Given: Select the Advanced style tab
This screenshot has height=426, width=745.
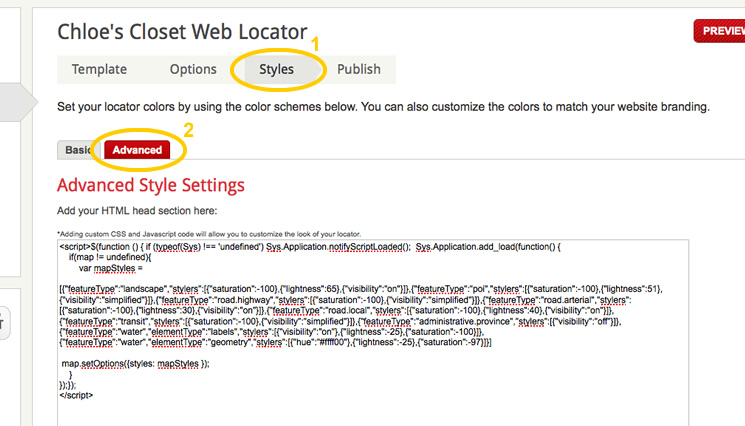Looking at the screenshot, I should pos(137,150).
